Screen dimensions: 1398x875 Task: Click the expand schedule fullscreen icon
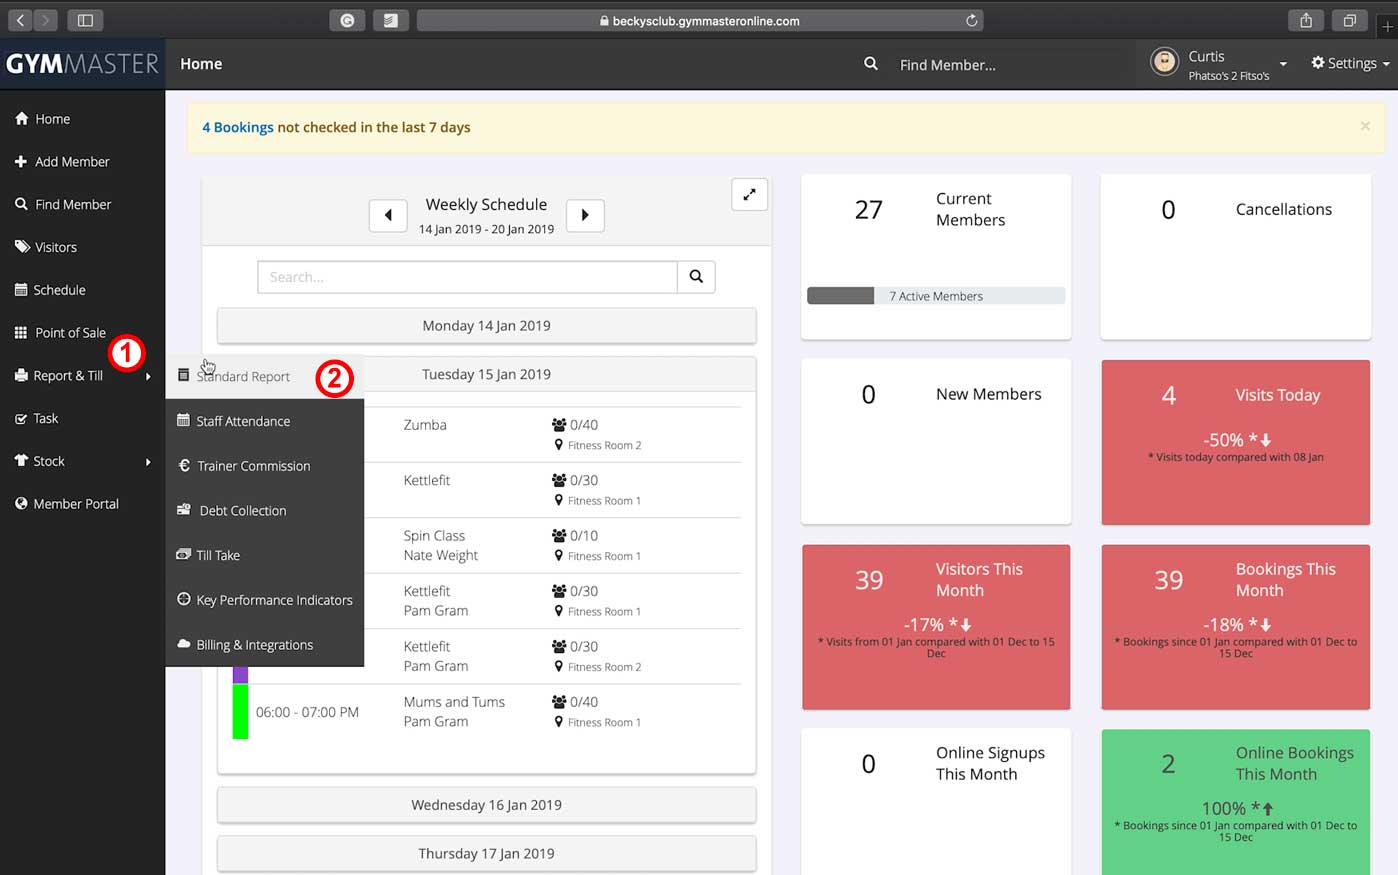coord(749,195)
